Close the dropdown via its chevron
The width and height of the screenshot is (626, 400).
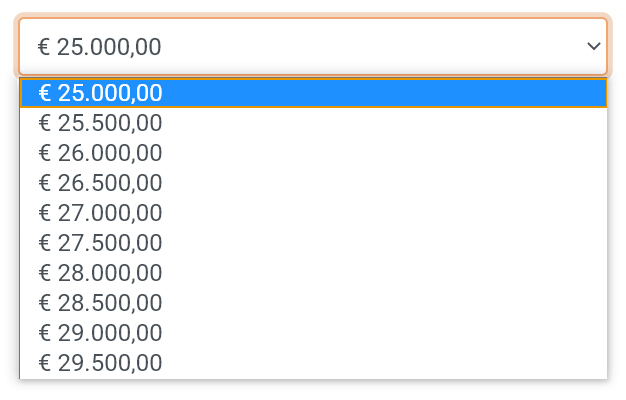(594, 46)
